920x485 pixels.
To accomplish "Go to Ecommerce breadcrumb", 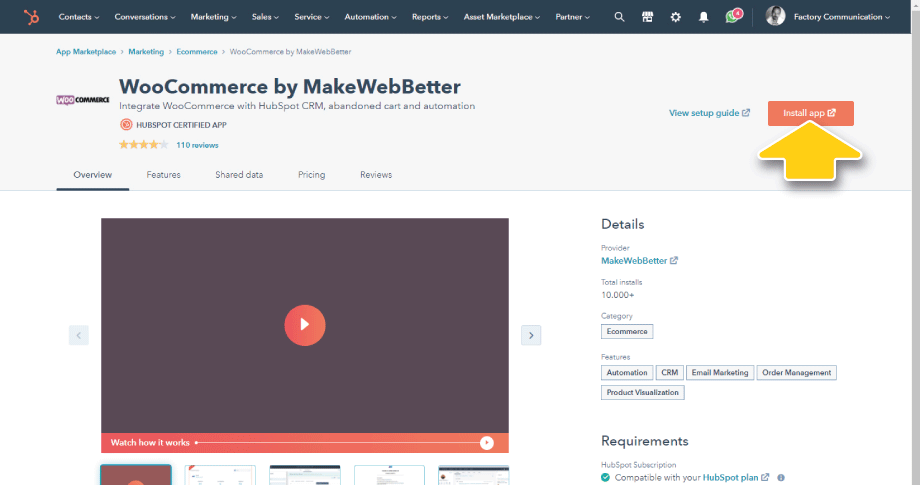I will [197, 52].
